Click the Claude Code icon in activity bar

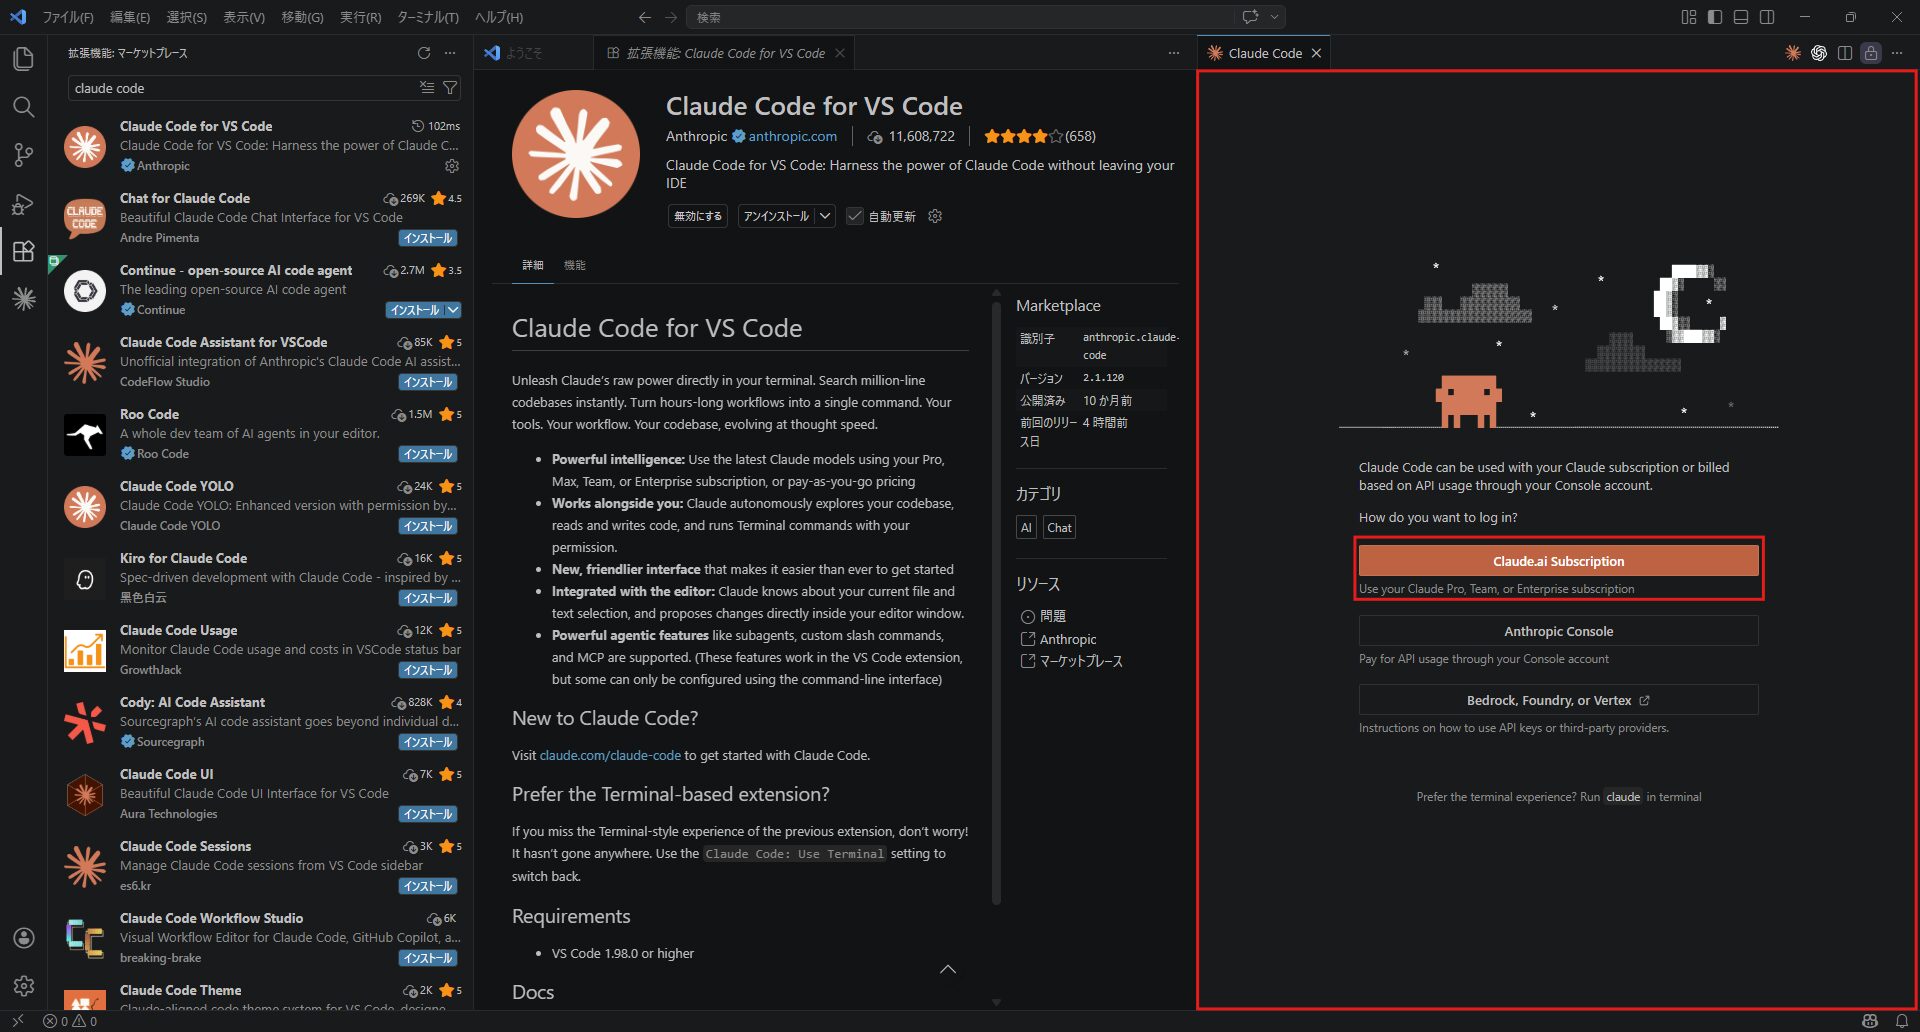24,298
